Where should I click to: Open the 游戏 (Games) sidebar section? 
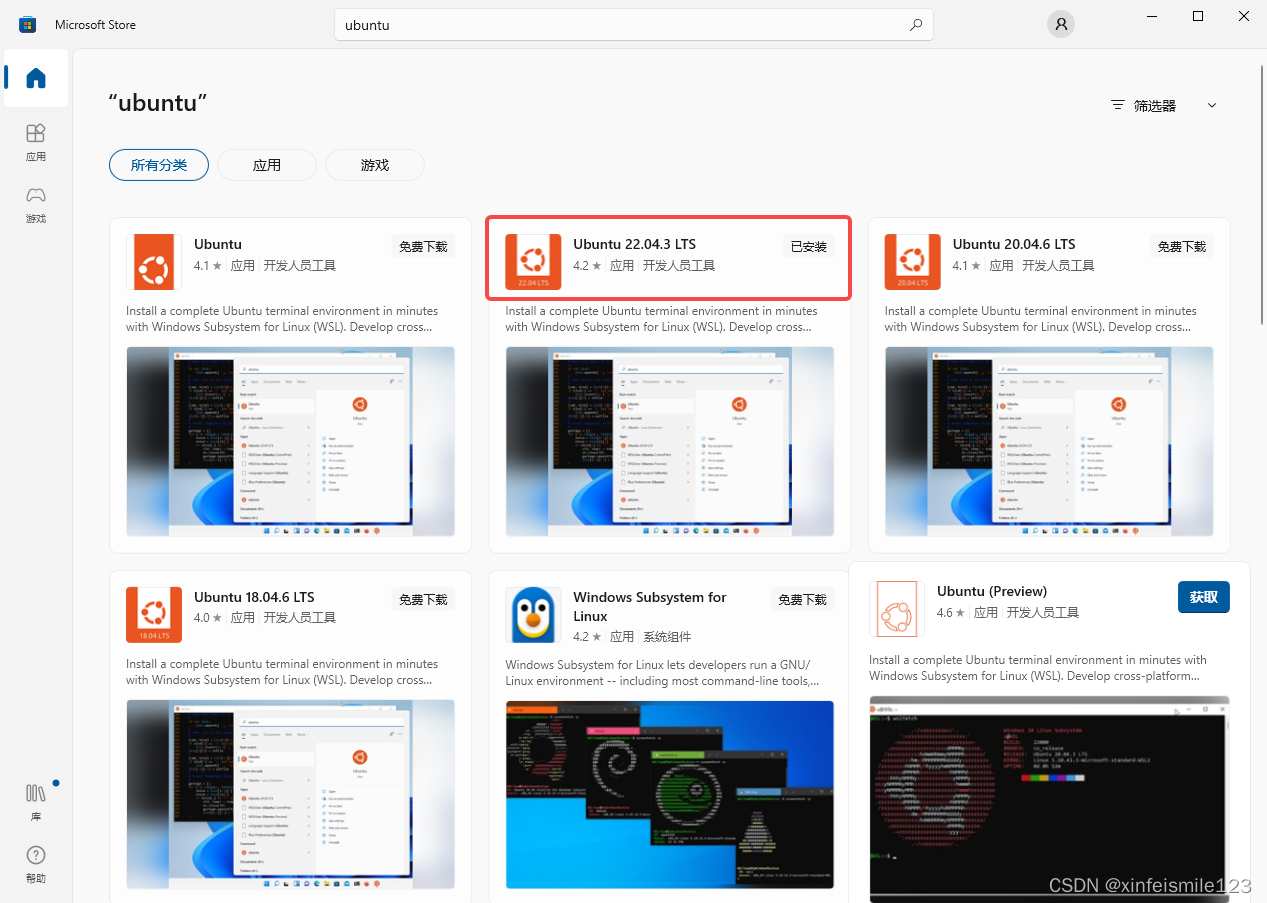[x=36, y=204]
